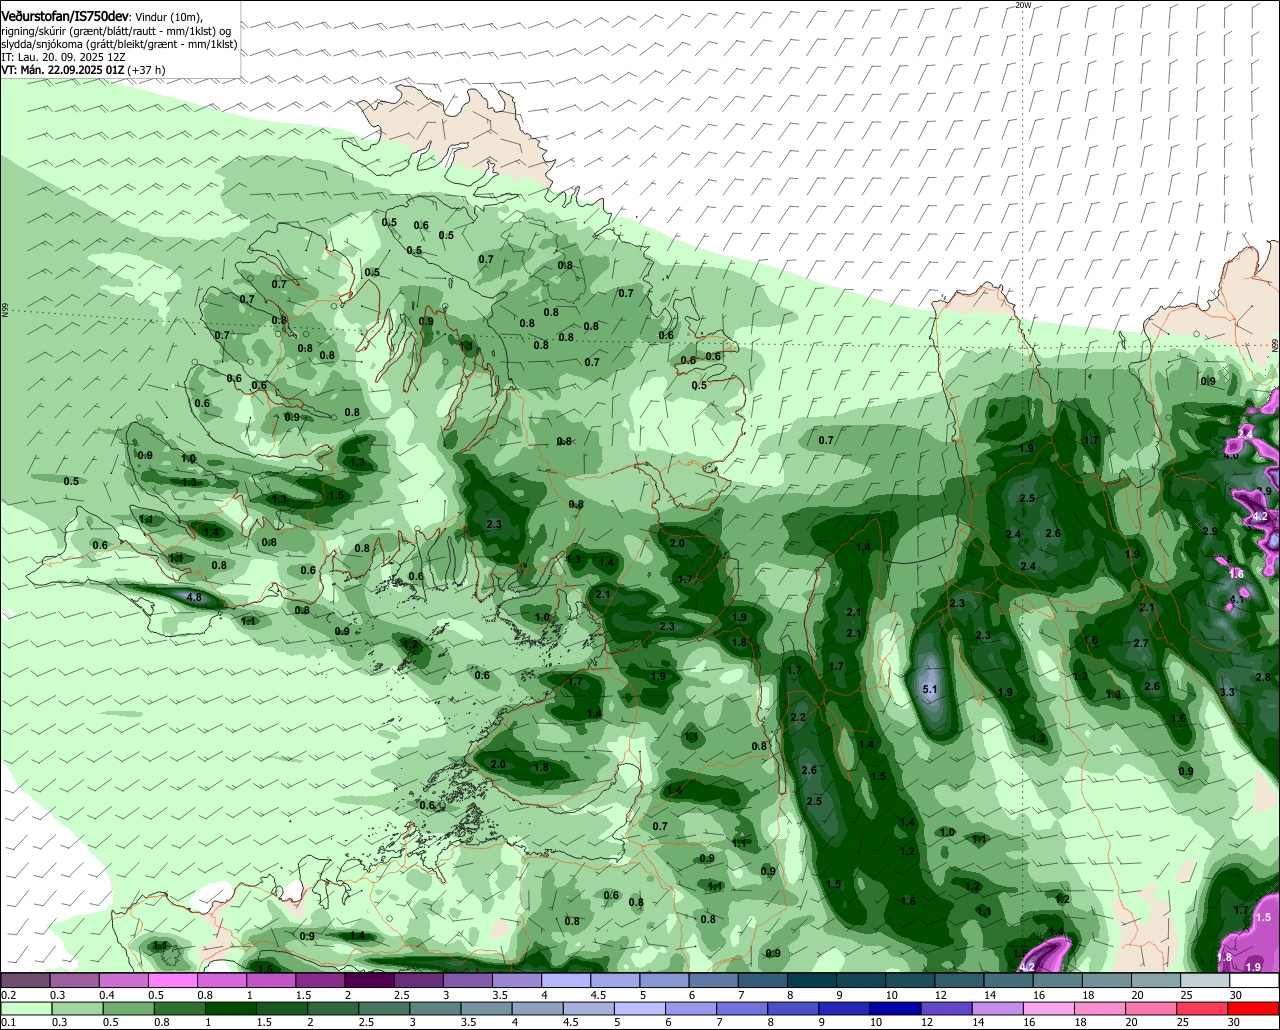Viewport: 1280px width, 1030px height.
Task: Click the 3.3 precipitation value on the map
Action: [x=1228, y=692]
